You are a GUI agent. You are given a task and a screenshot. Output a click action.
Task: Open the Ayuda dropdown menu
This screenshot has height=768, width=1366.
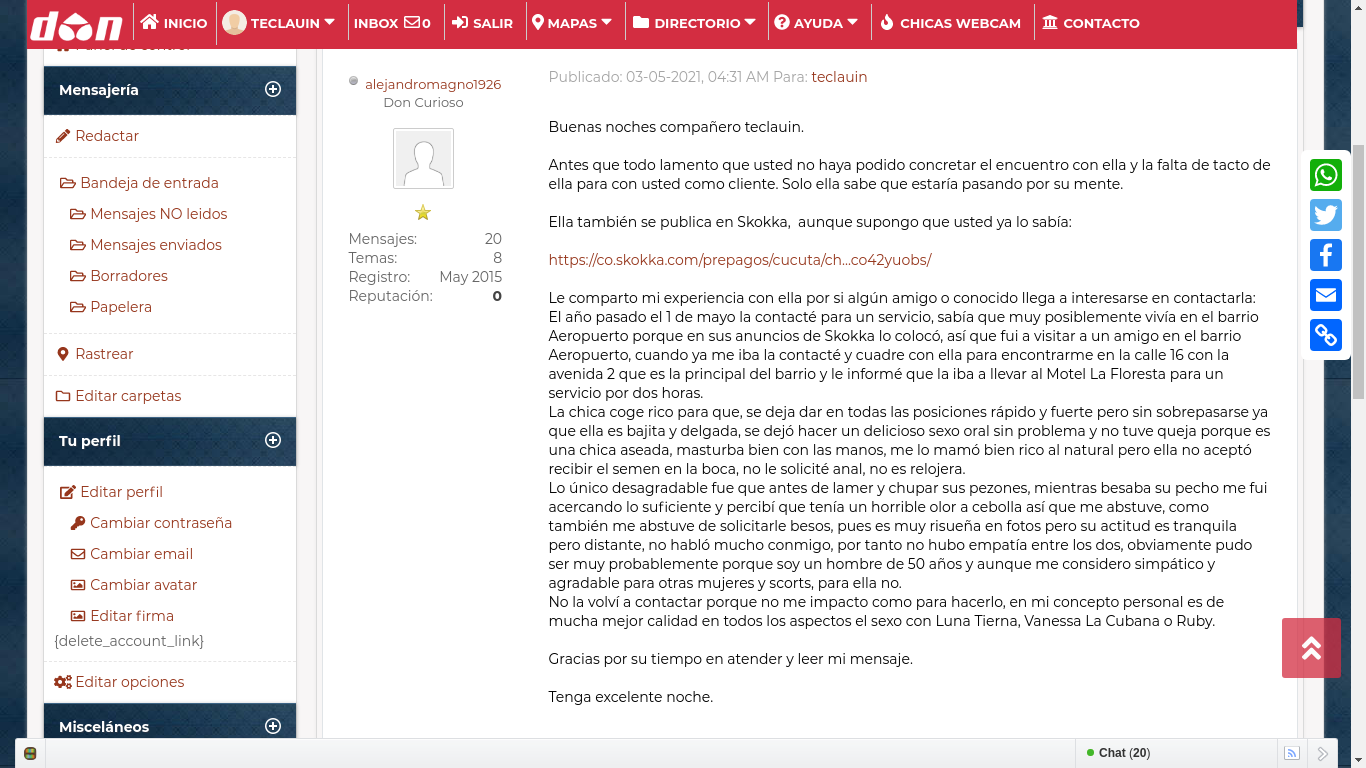click(x=816, y=23)
